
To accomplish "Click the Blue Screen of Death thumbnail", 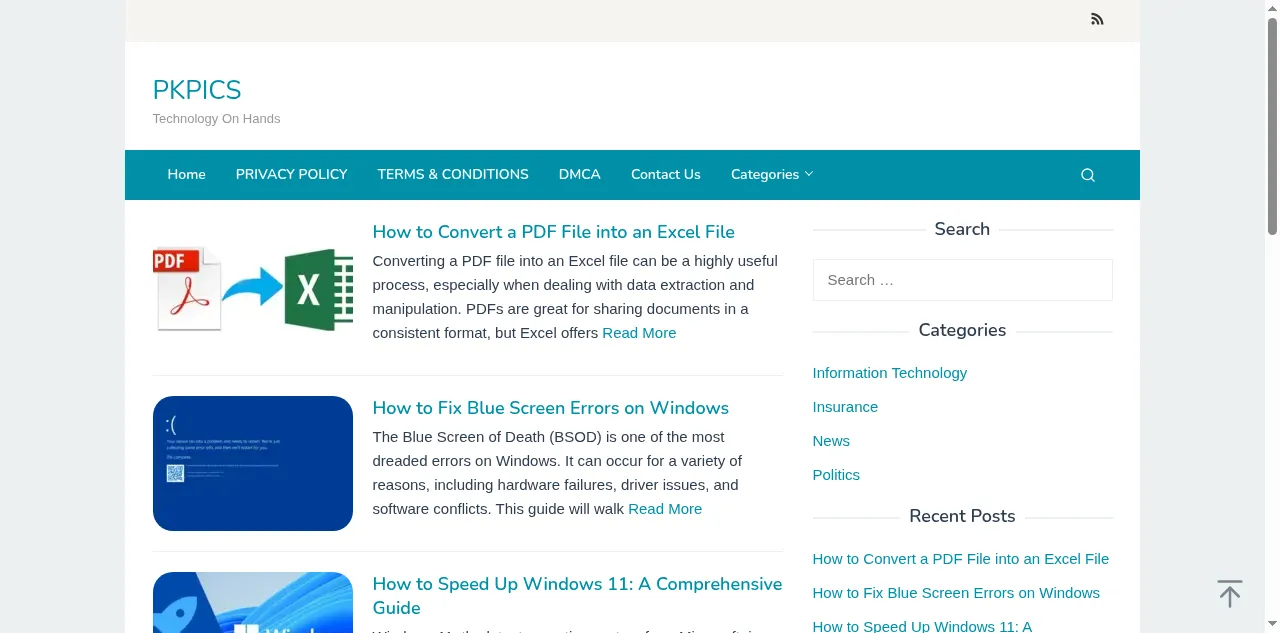I will coord(253,463).
